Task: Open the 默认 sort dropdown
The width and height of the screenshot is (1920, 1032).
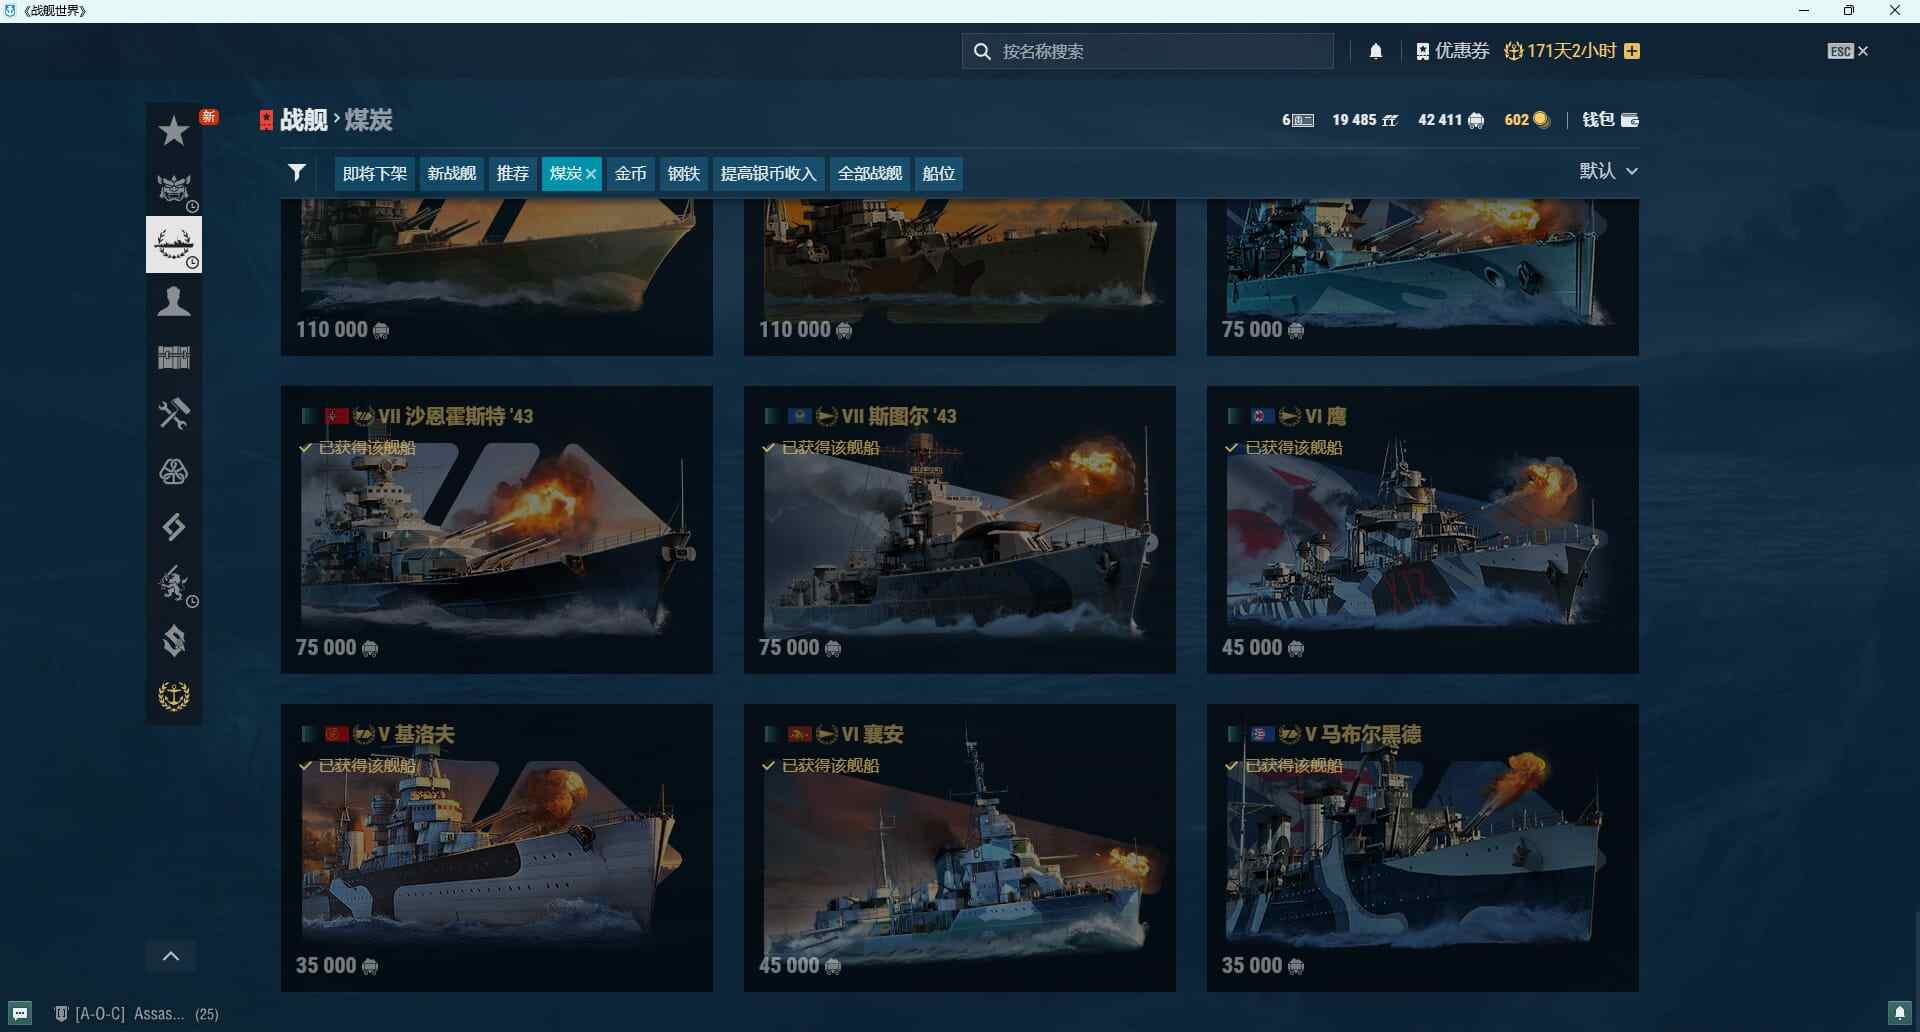Action: click(x=1608, y=171)
